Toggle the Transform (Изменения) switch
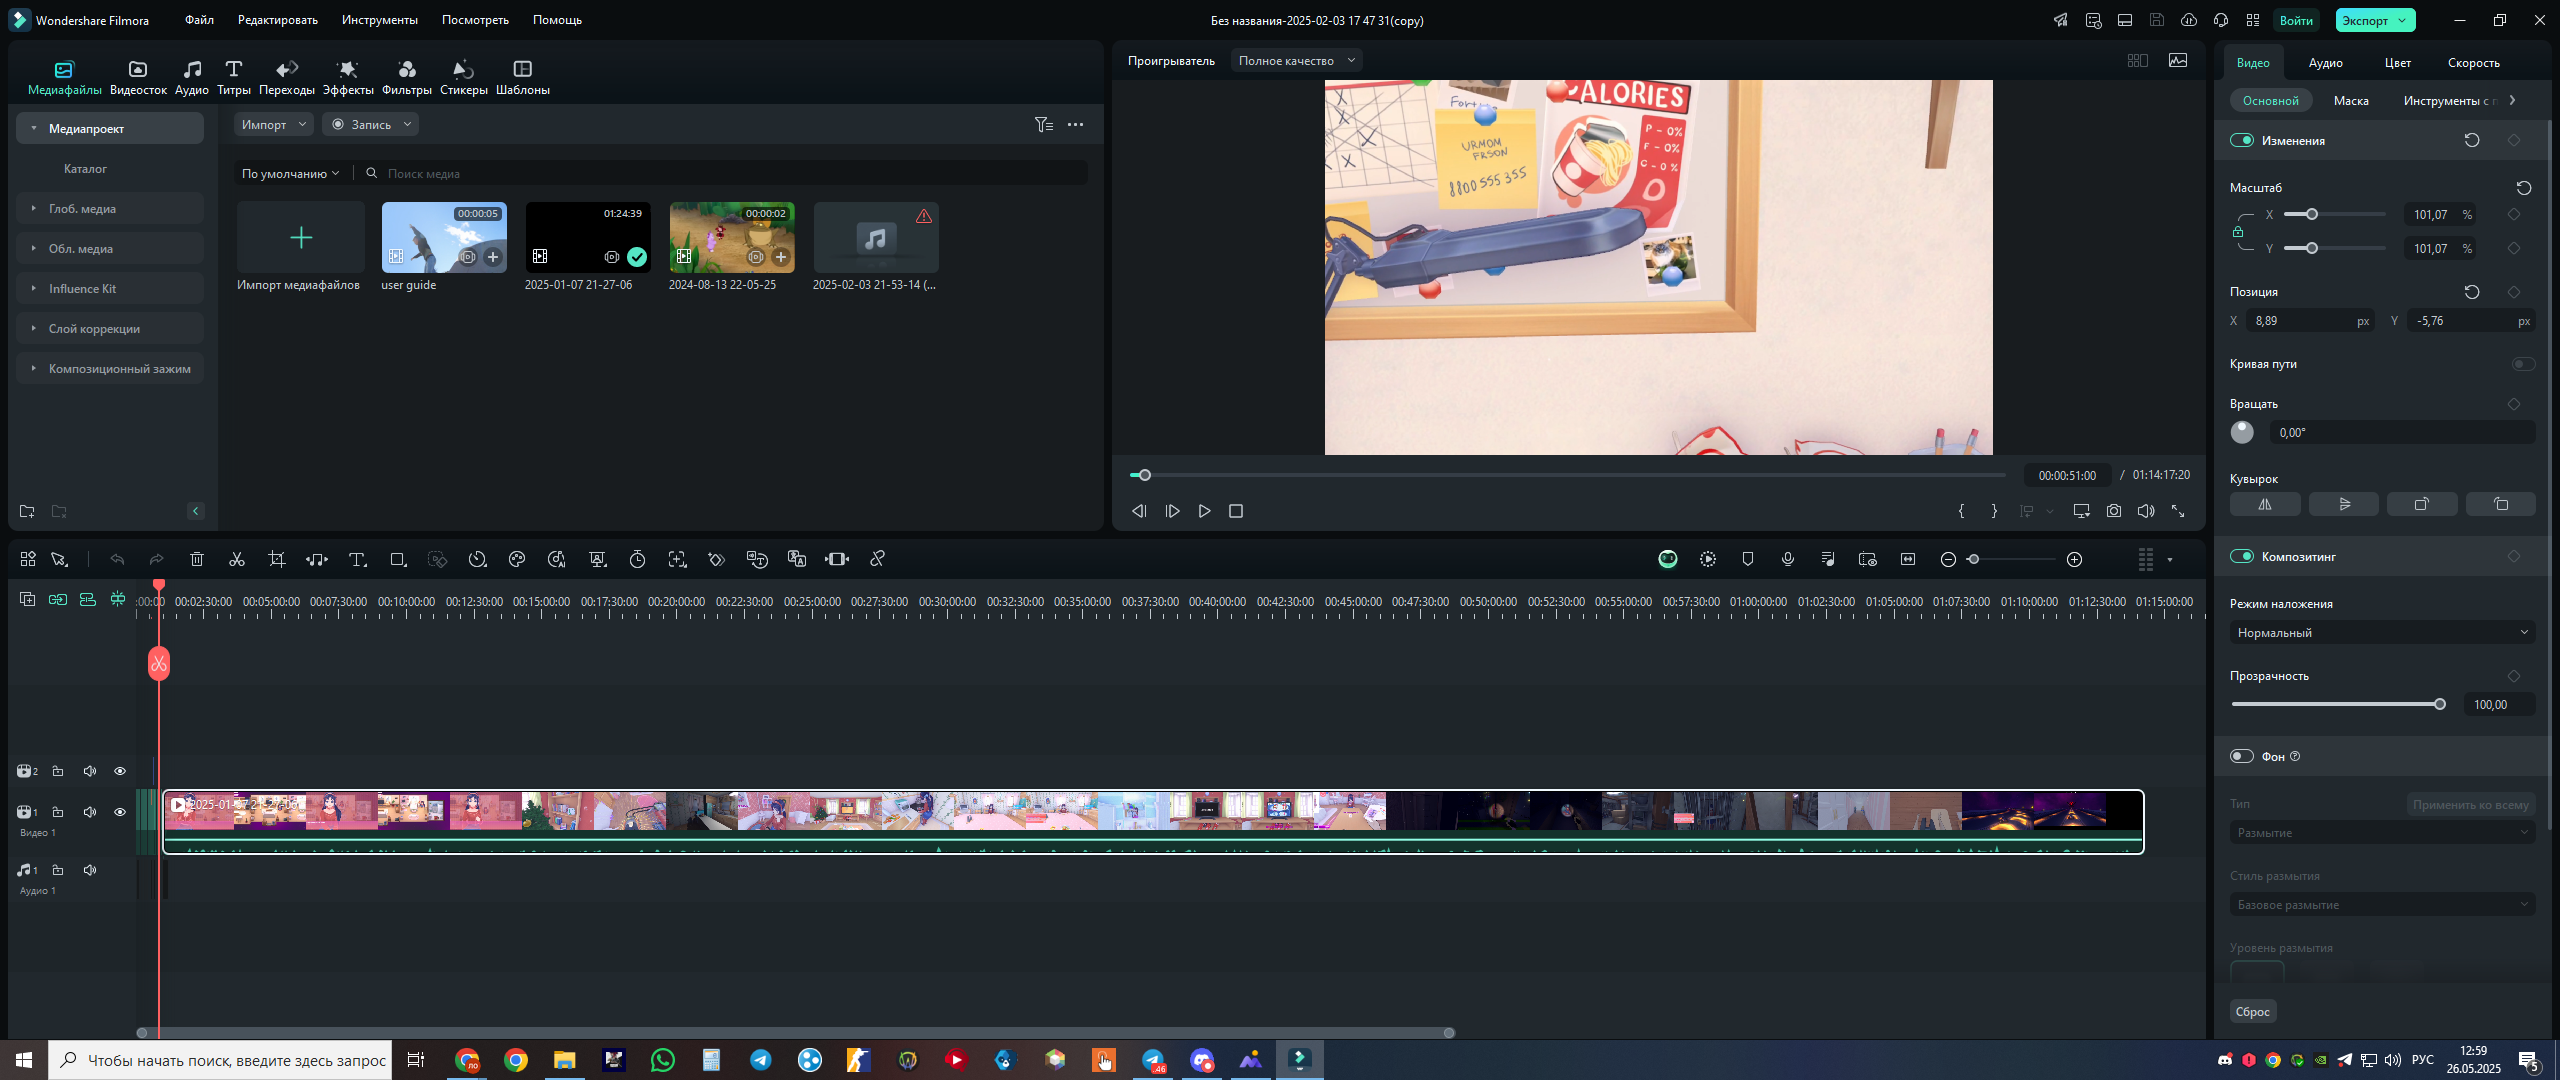The height and width of the screenshot is (1080, 2560). pos(2241,140)
